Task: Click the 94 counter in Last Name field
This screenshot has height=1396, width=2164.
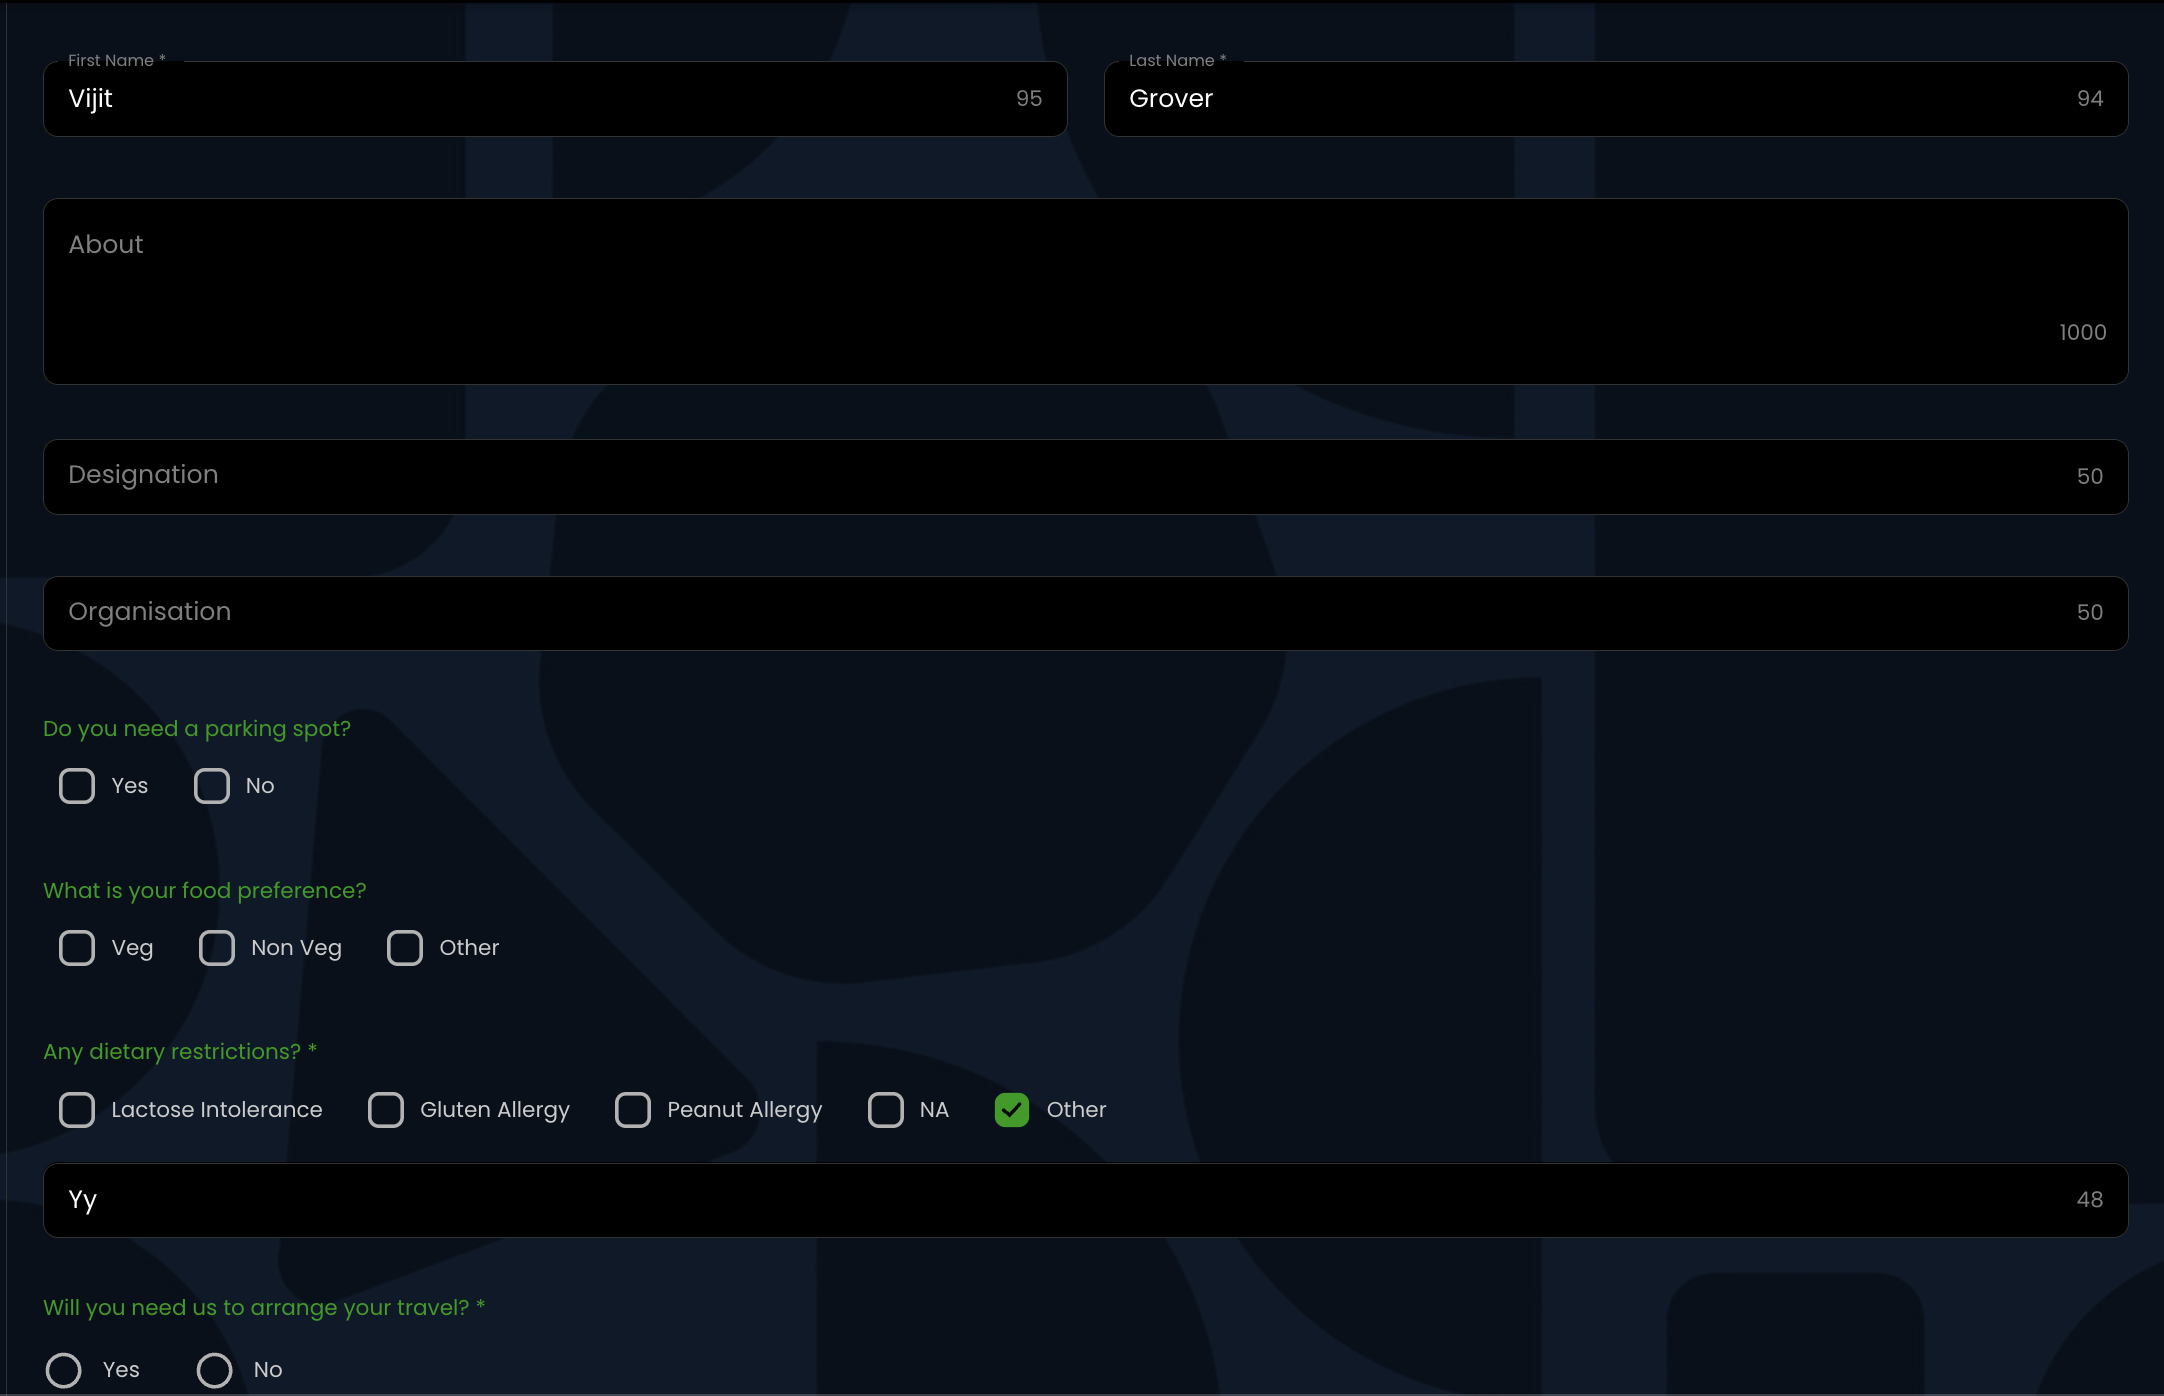Action: tap(2090, 99)
